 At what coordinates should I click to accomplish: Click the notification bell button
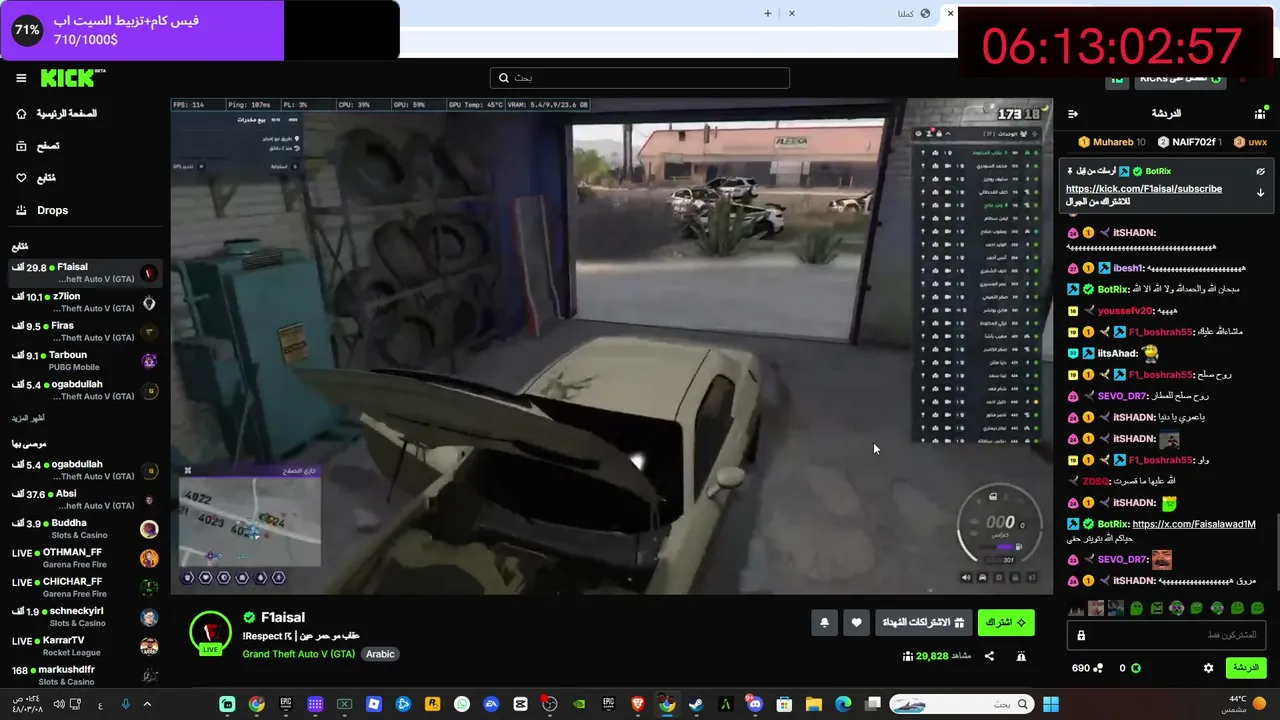[824, 623]
